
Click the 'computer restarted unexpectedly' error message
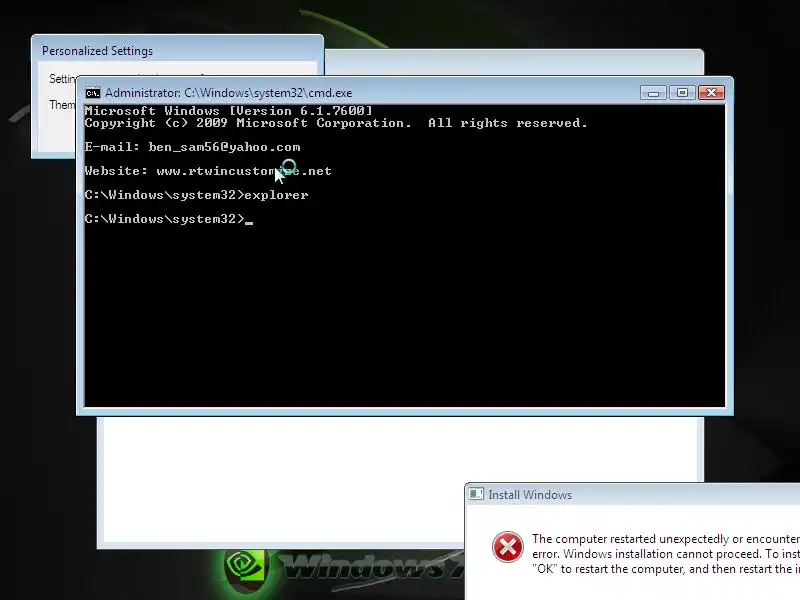pos(666,554)
